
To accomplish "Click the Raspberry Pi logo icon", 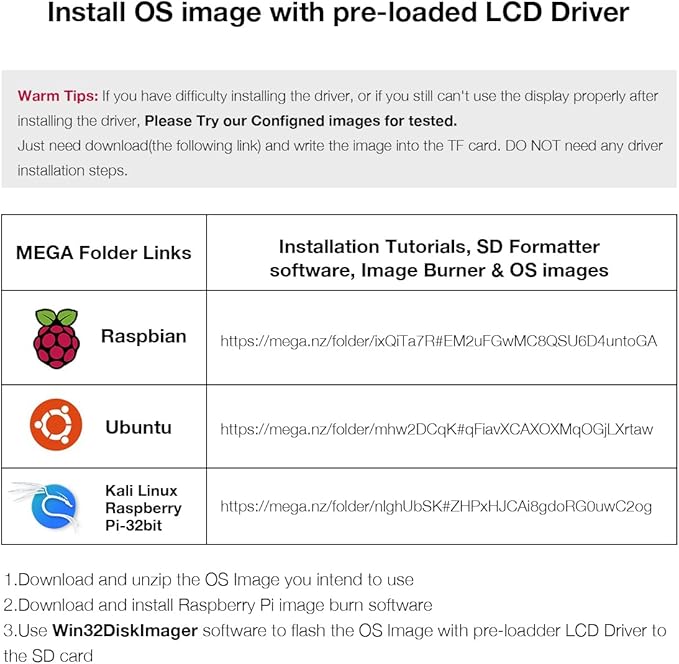I will coord(56,338).
